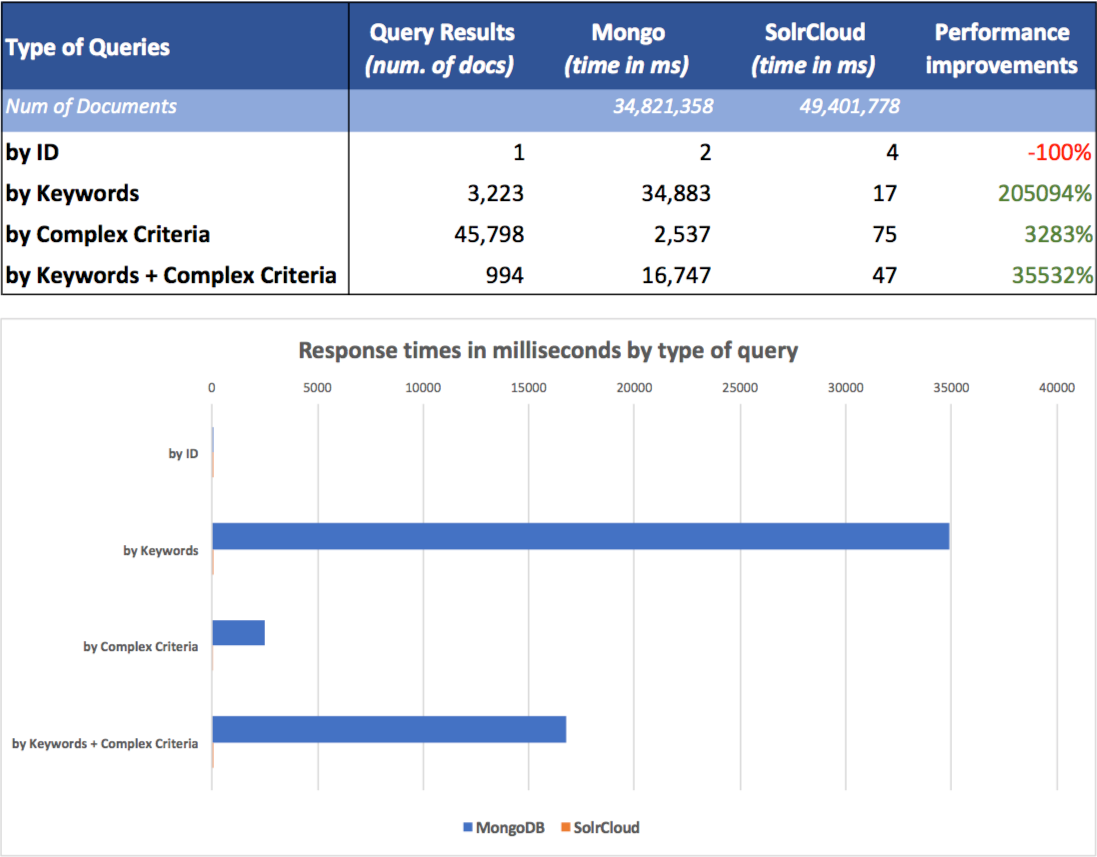Click the "Num of Documents" row label
Image resolution: width=1097 pixels, height=857 pixels.
click(91, 106)
